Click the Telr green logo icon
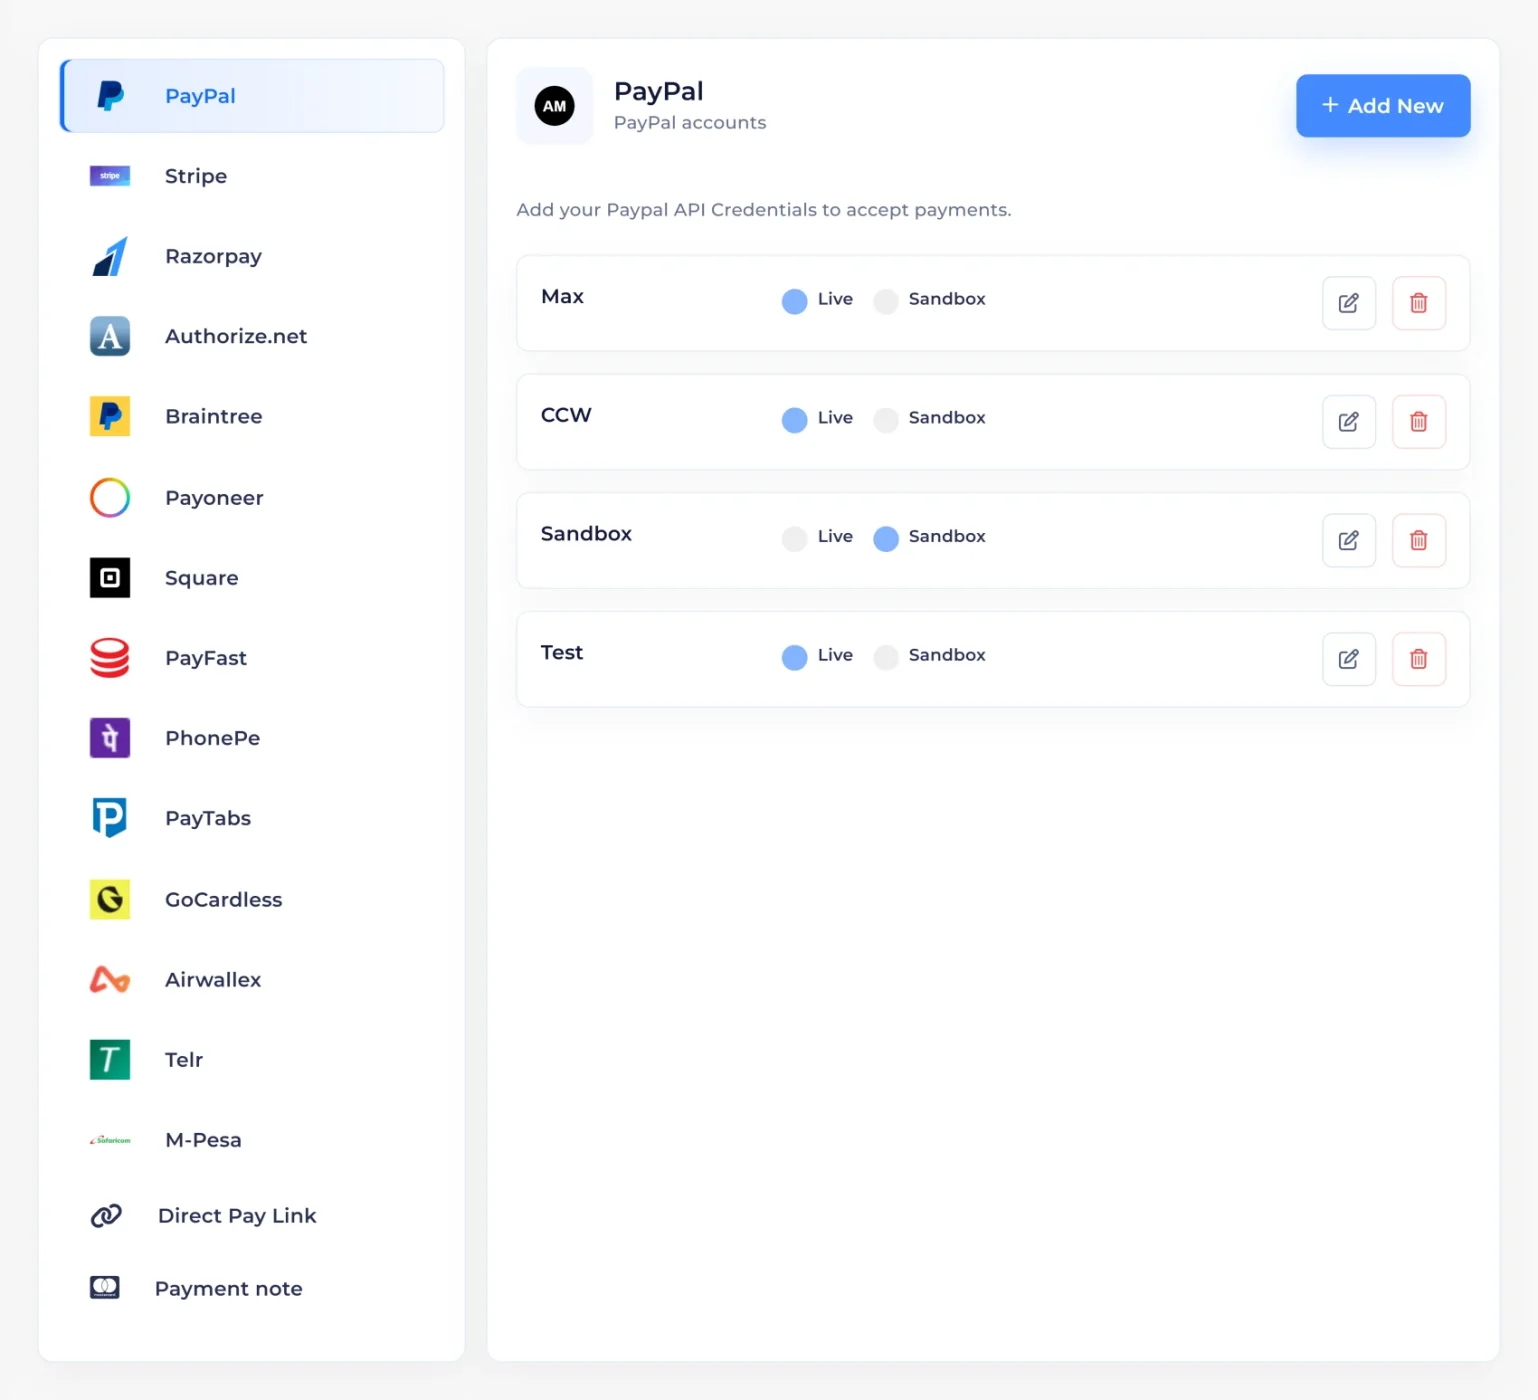Image resolution: width=1538 pixels, height=1400 pixels. (x=110, y=1059)
